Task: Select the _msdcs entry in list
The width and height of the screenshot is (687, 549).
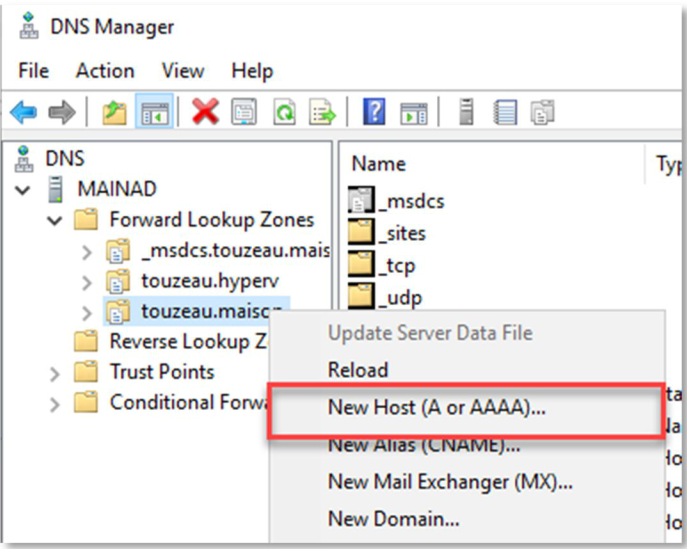Action: coord(410,201)
